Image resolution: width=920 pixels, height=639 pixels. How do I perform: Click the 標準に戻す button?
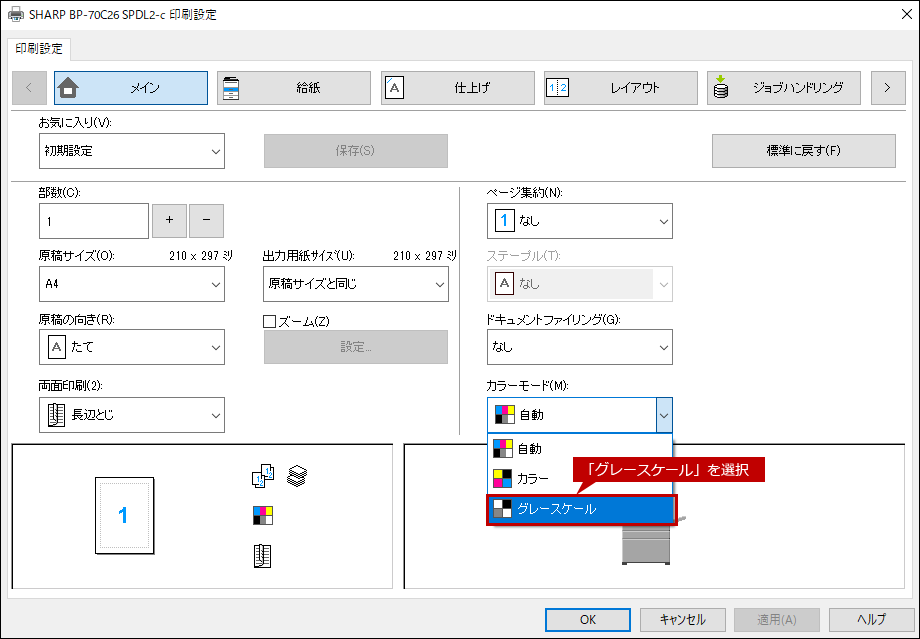coord(803,151)
